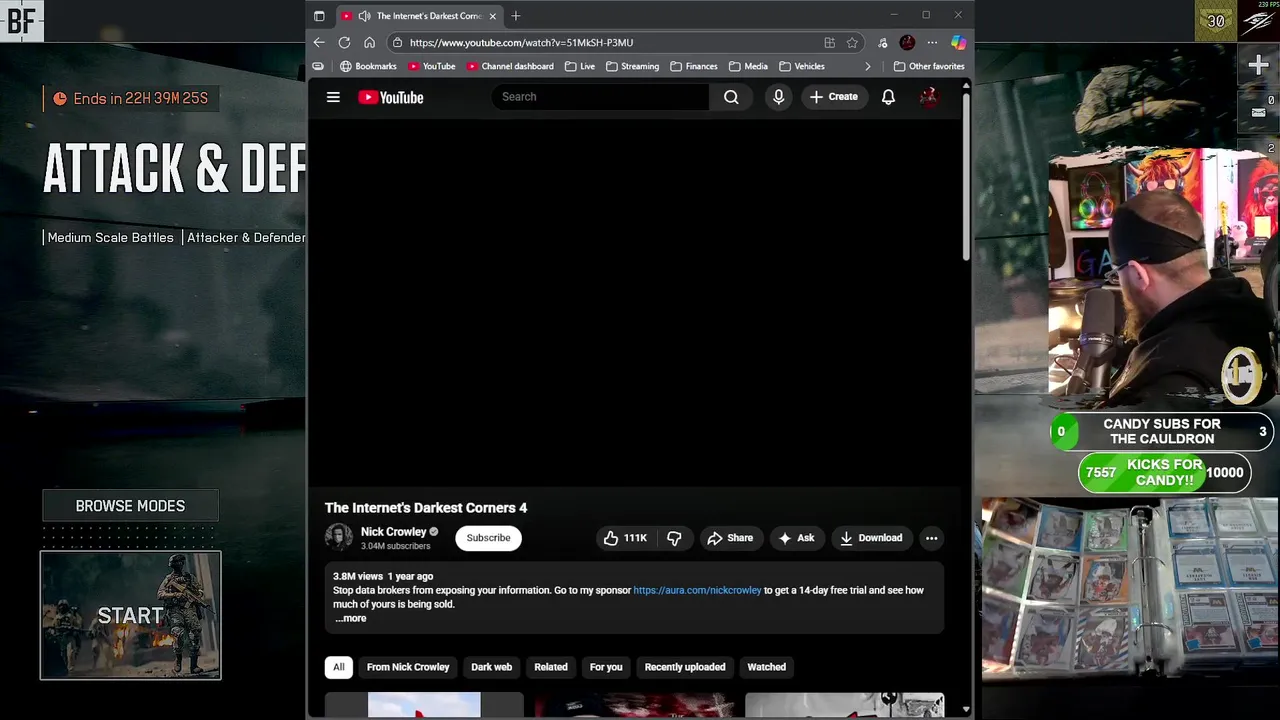Click the search magnifier button
1280x720 pixels.
(731, 97)
